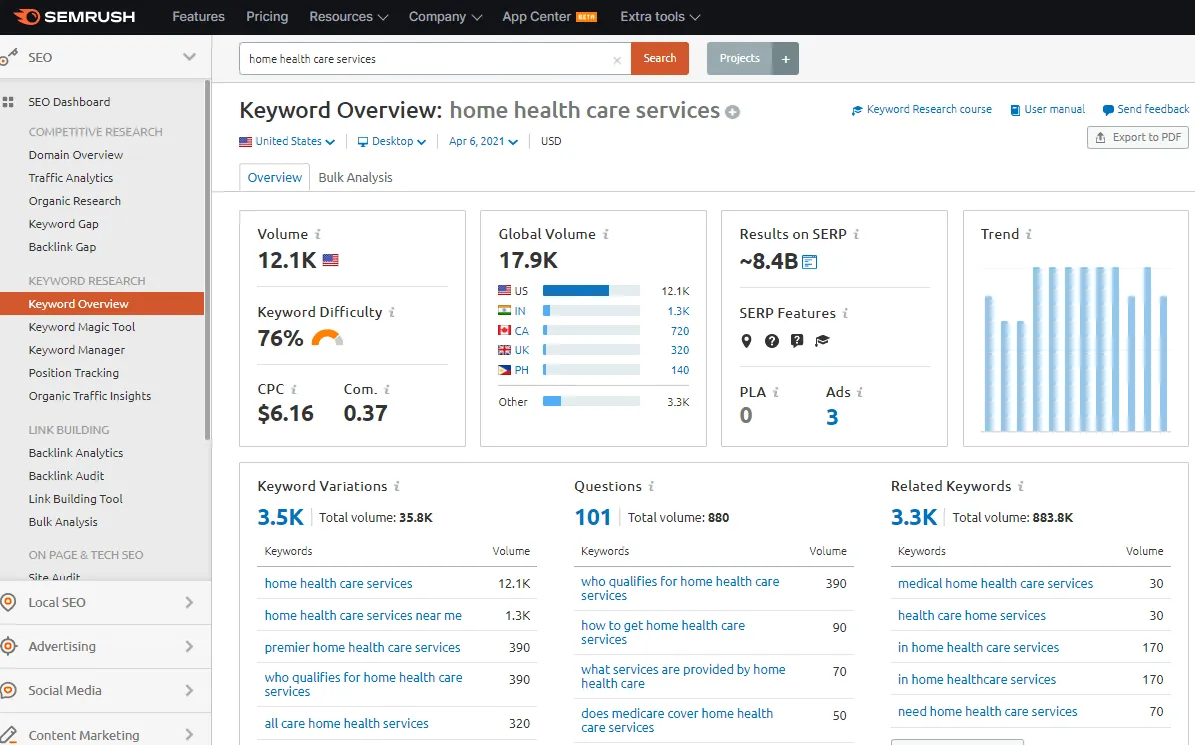Click the Export to PDF button
This screenshot has height=745, width=1195.
(1138, 137)
